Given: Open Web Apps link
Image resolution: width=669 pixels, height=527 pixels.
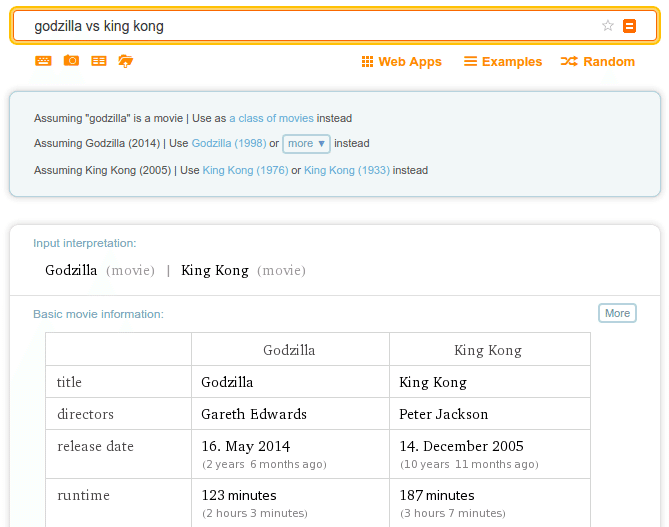Looking at the screenshot, I should coord(410,62).
